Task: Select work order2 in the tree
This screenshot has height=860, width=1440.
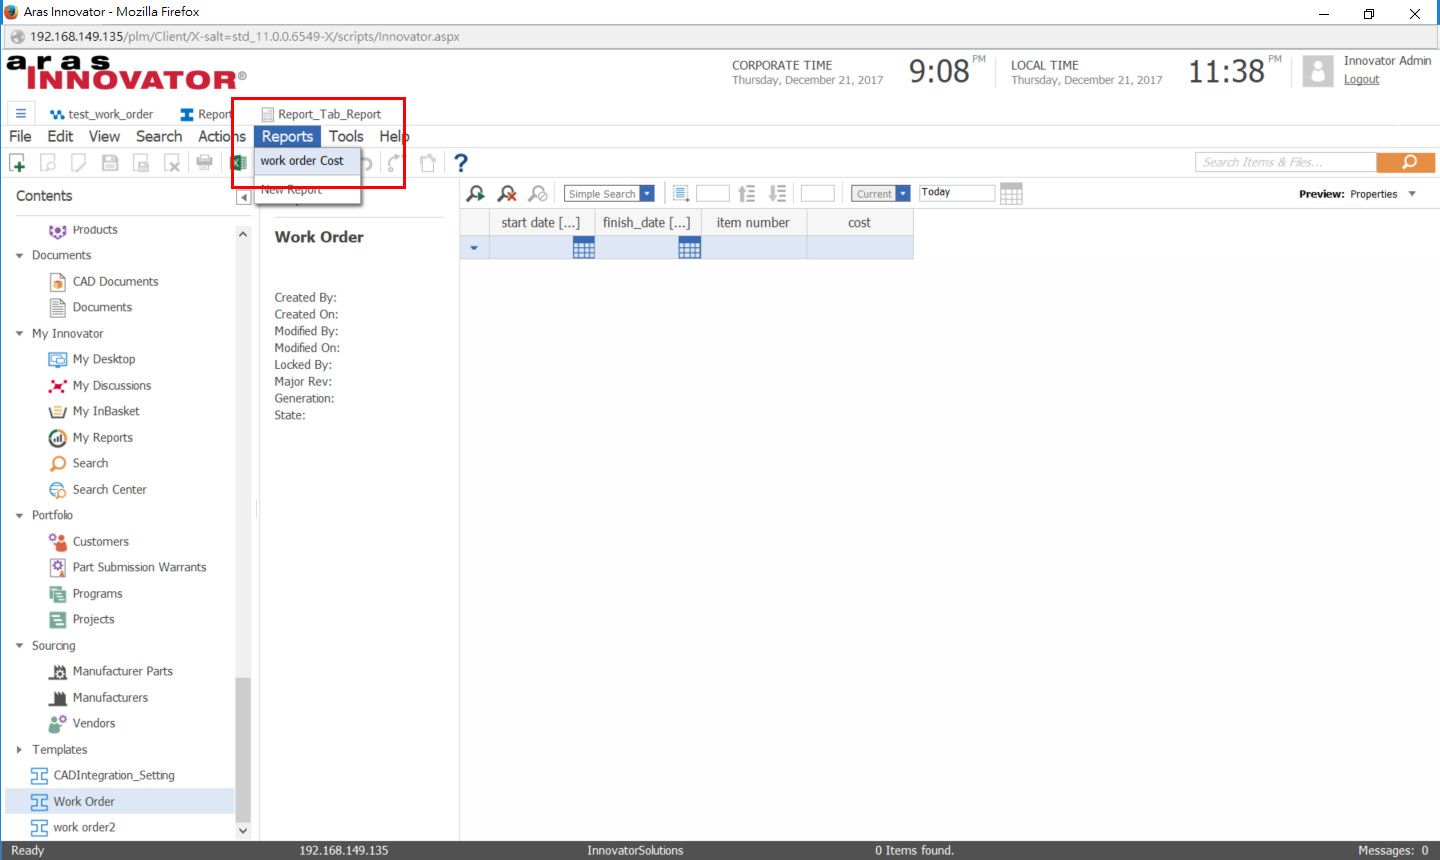Action: 84,828
